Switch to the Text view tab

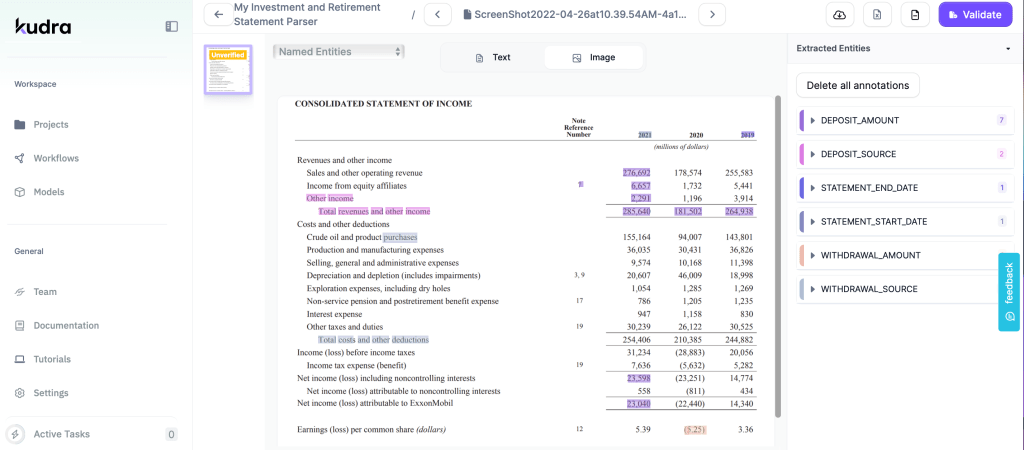pyautogui.click(x=492, y=58)
